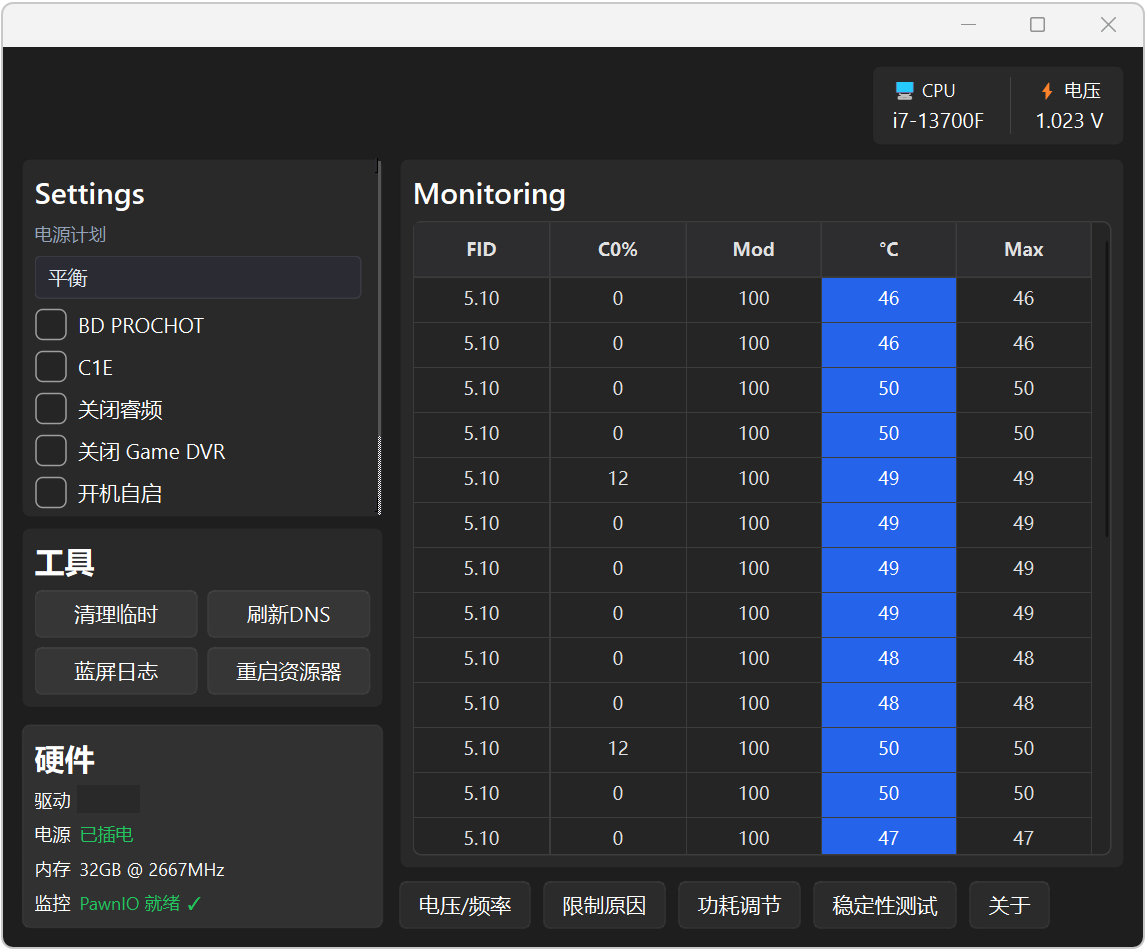Click the 1.023 V voltage reading
1147x951 pixels.
(1069, 121)
